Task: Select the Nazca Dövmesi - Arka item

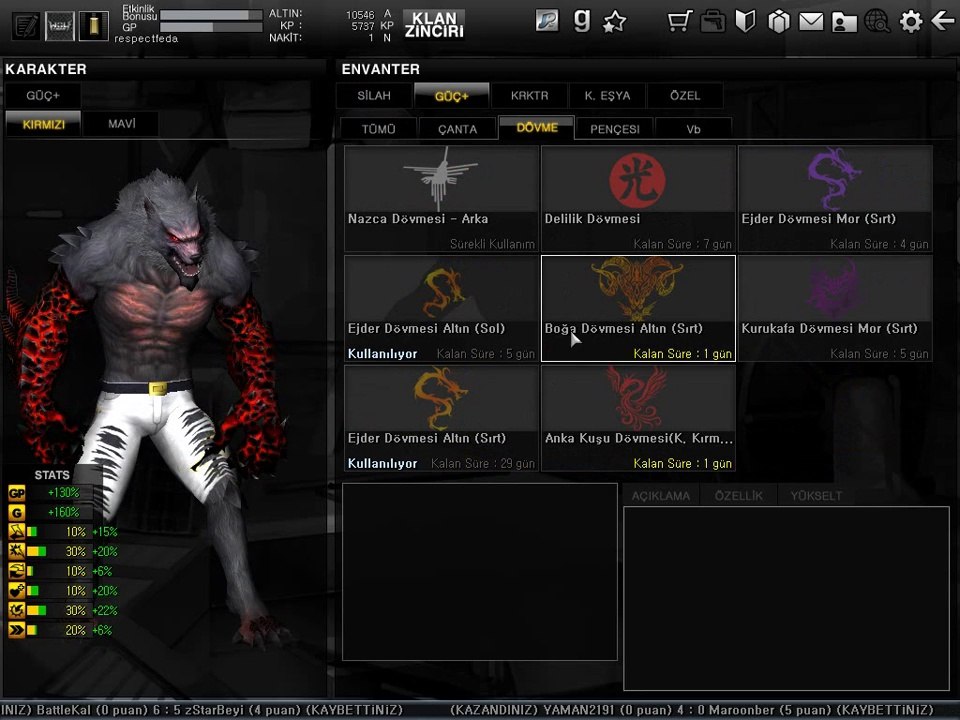Action: 441,199
